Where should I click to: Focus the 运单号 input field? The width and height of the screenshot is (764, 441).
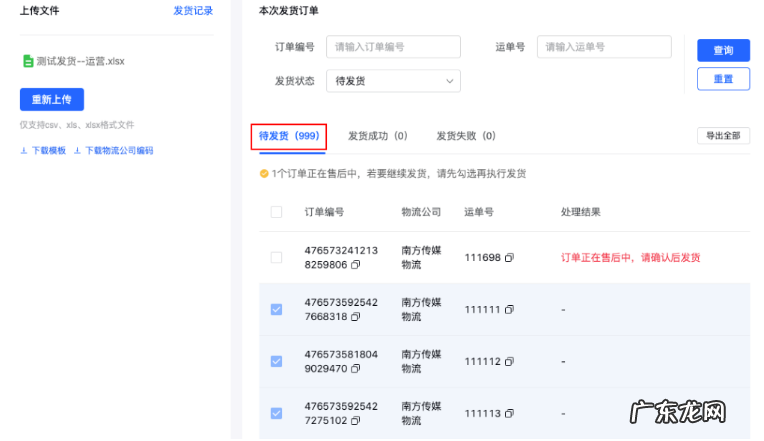(x=604, y=47)
